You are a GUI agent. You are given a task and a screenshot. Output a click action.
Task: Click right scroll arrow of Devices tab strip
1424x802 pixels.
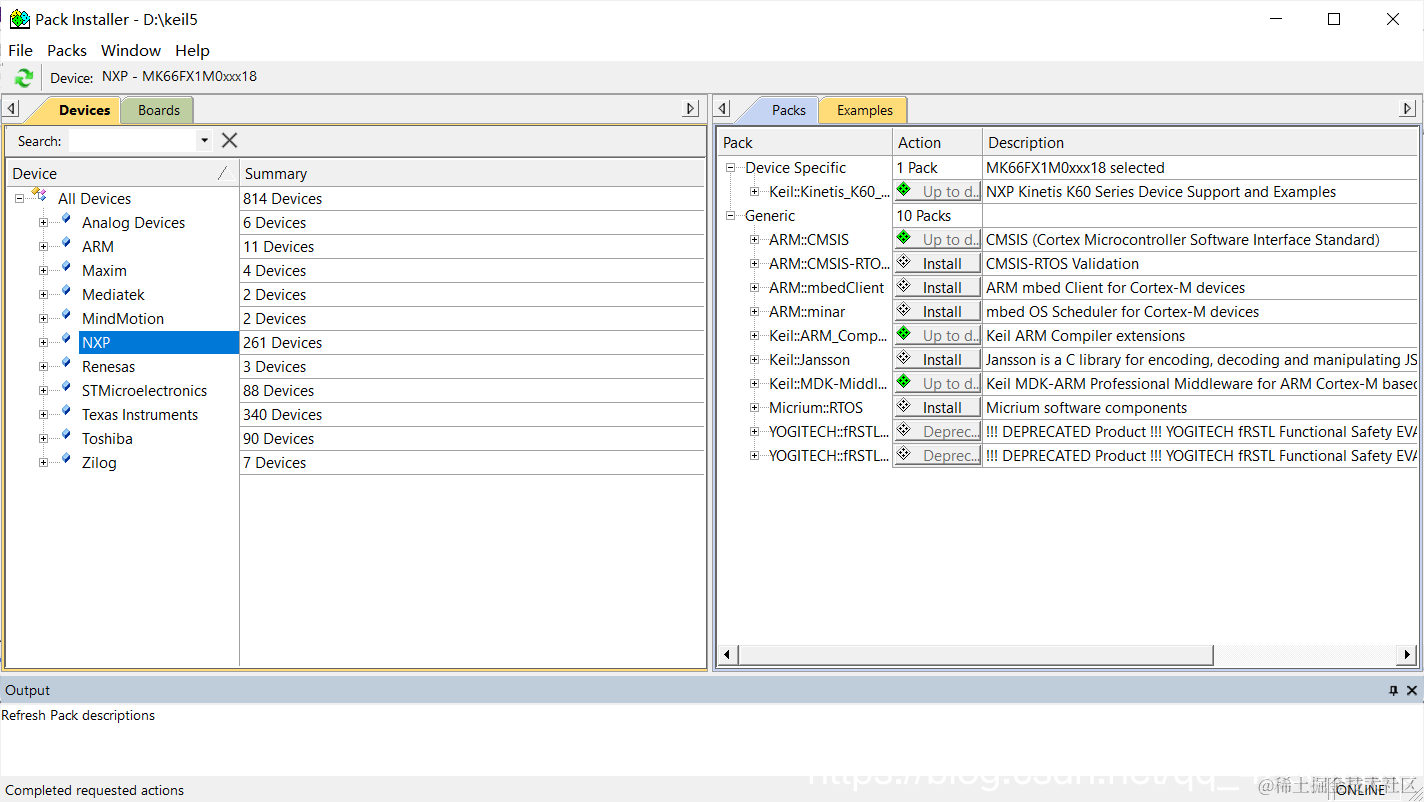click(x=691, y=109)
